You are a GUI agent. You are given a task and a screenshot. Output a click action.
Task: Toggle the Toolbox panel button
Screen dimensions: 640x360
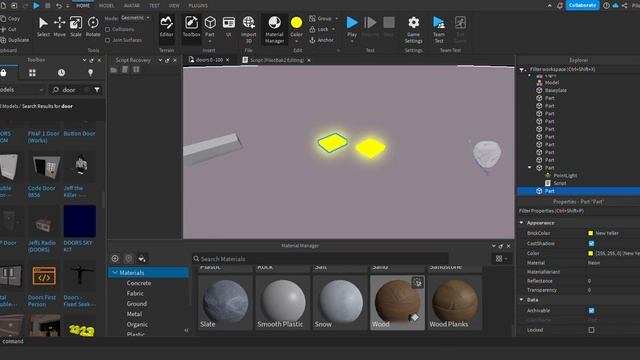[x=191, y=27]
